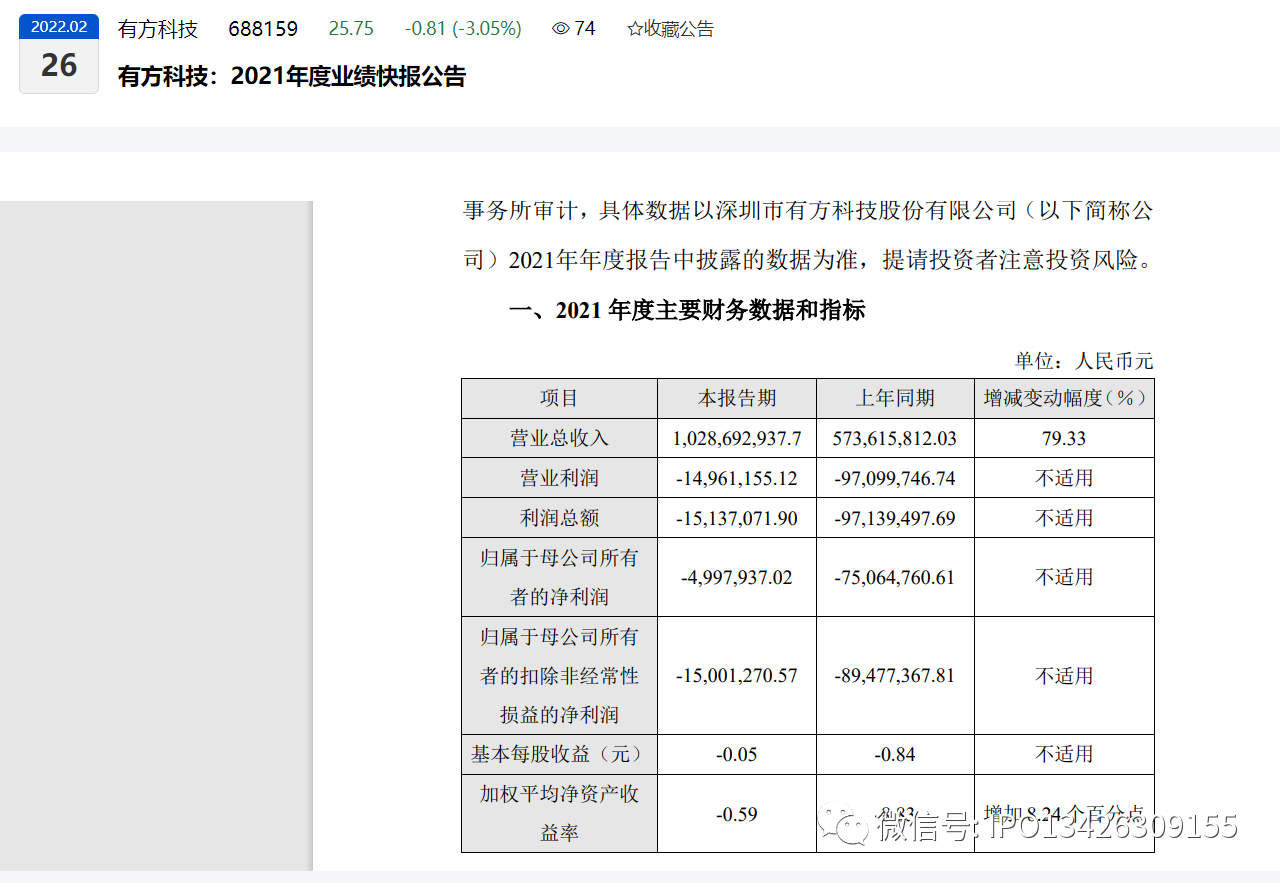Click the value -15,001,270.57

pos(737,676)
